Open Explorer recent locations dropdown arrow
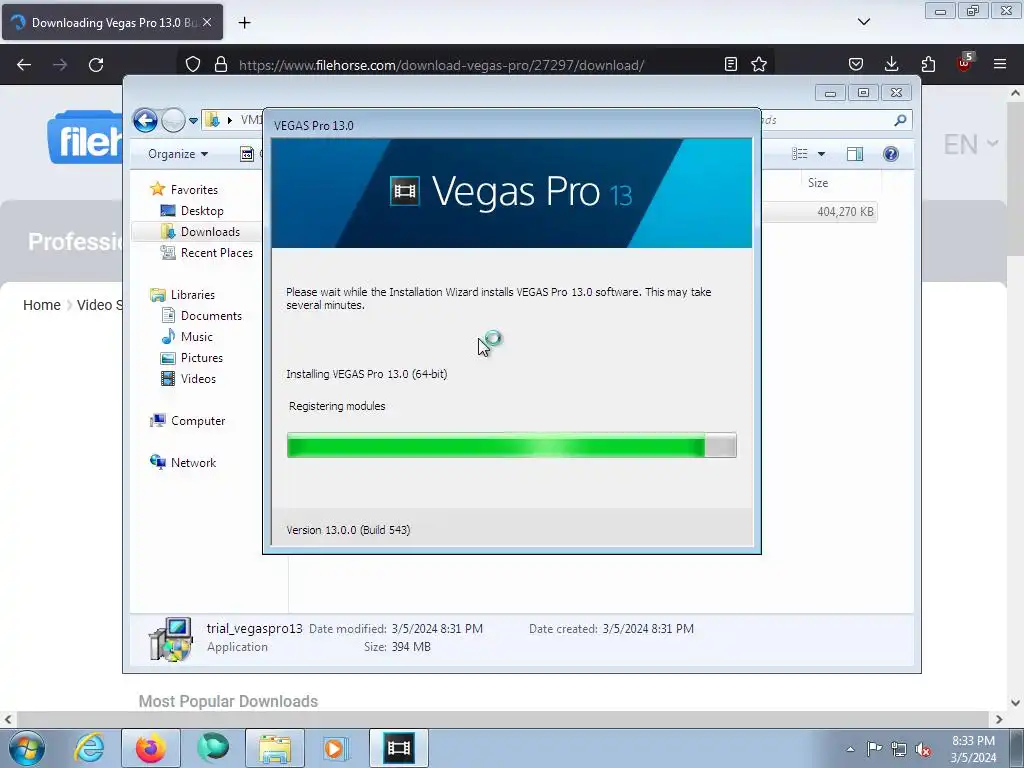Image resolution: width=1024 pixels, height=768 pixels. (193, 121)
